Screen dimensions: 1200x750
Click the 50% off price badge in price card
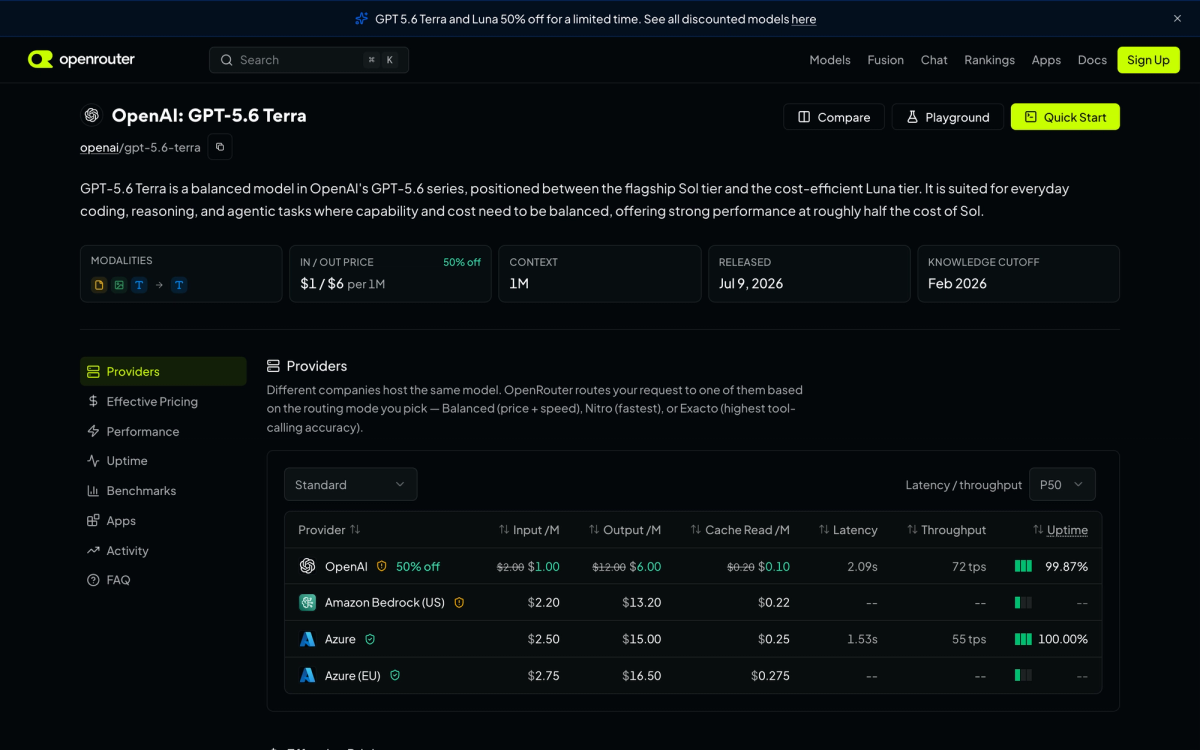tap(462, 262)
